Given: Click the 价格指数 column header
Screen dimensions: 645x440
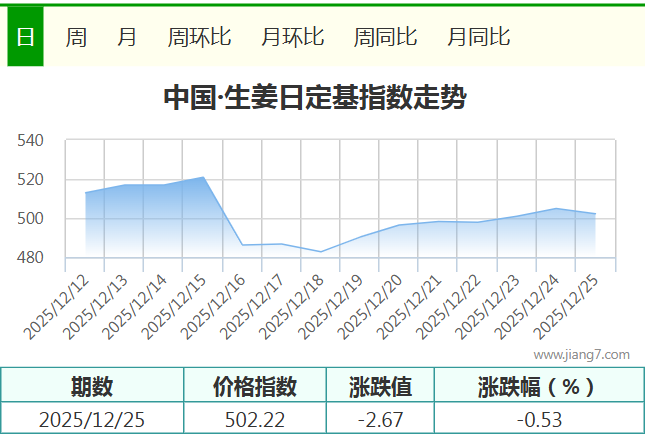Looking at the screenshot, I should pyautogui.click(x=255, y=386).
